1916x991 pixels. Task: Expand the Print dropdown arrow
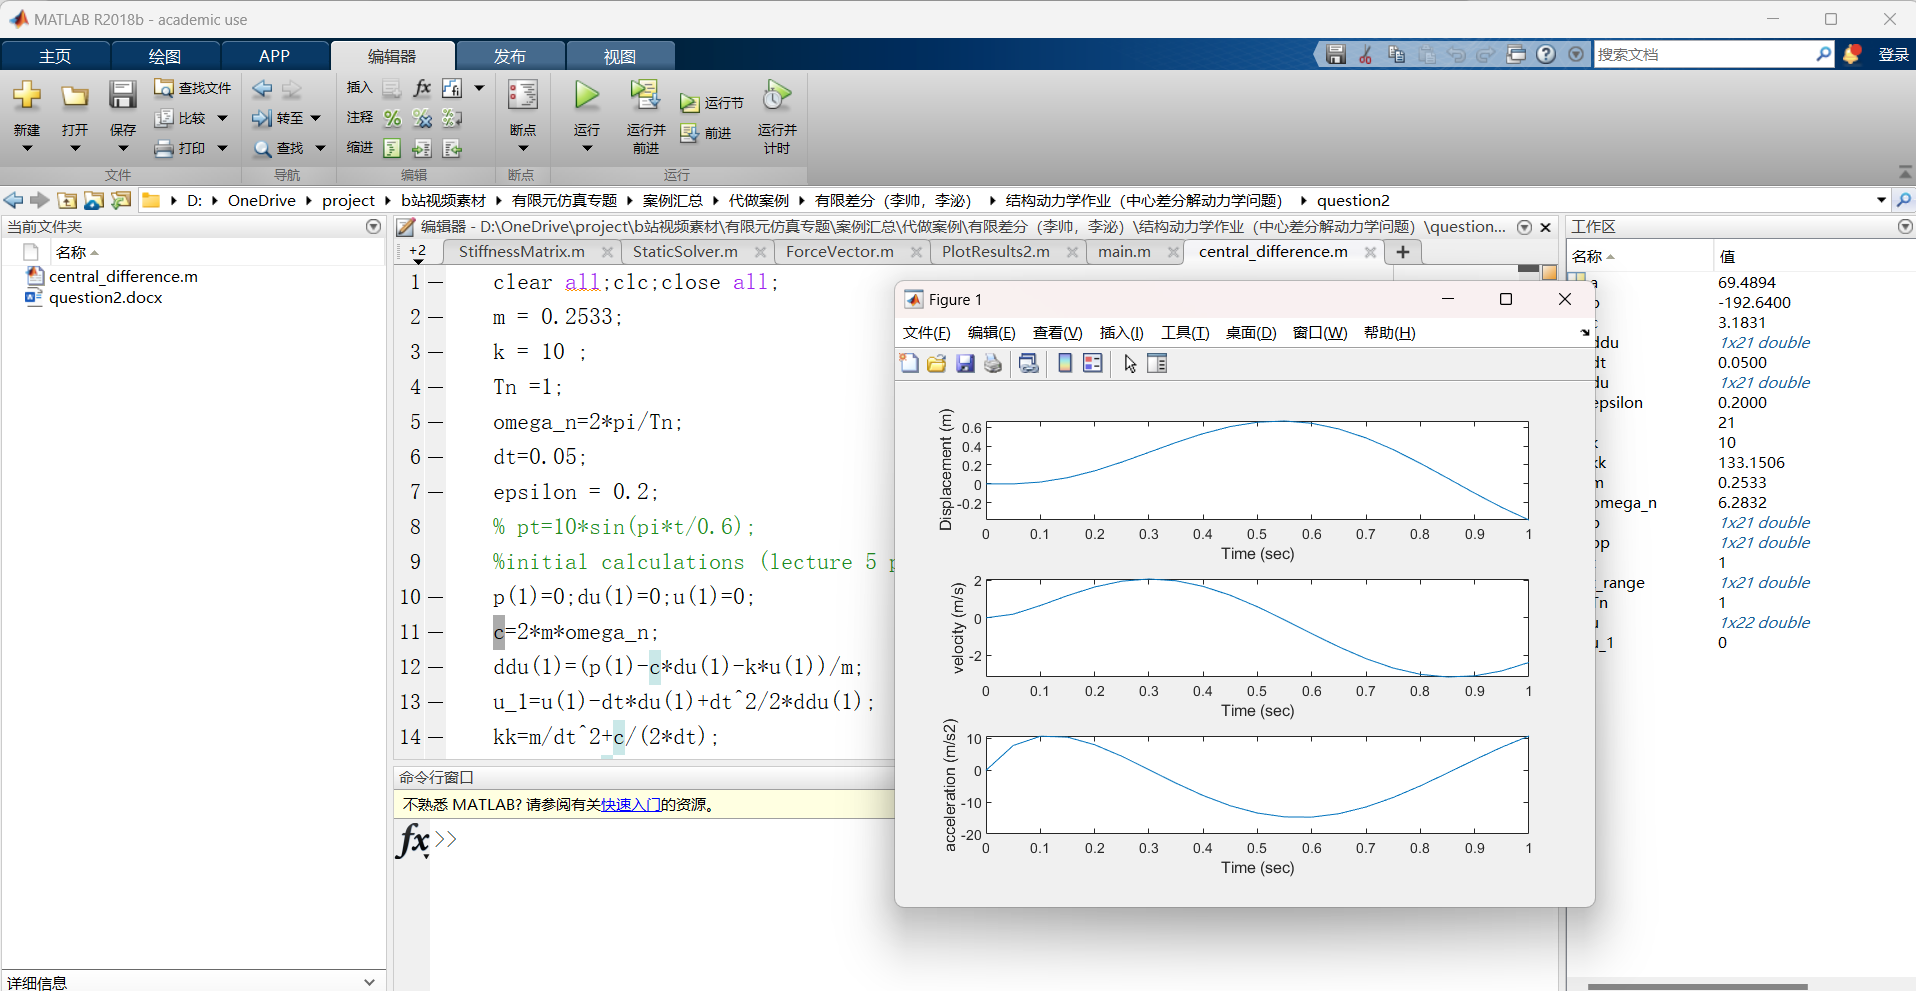pos(223,148)
